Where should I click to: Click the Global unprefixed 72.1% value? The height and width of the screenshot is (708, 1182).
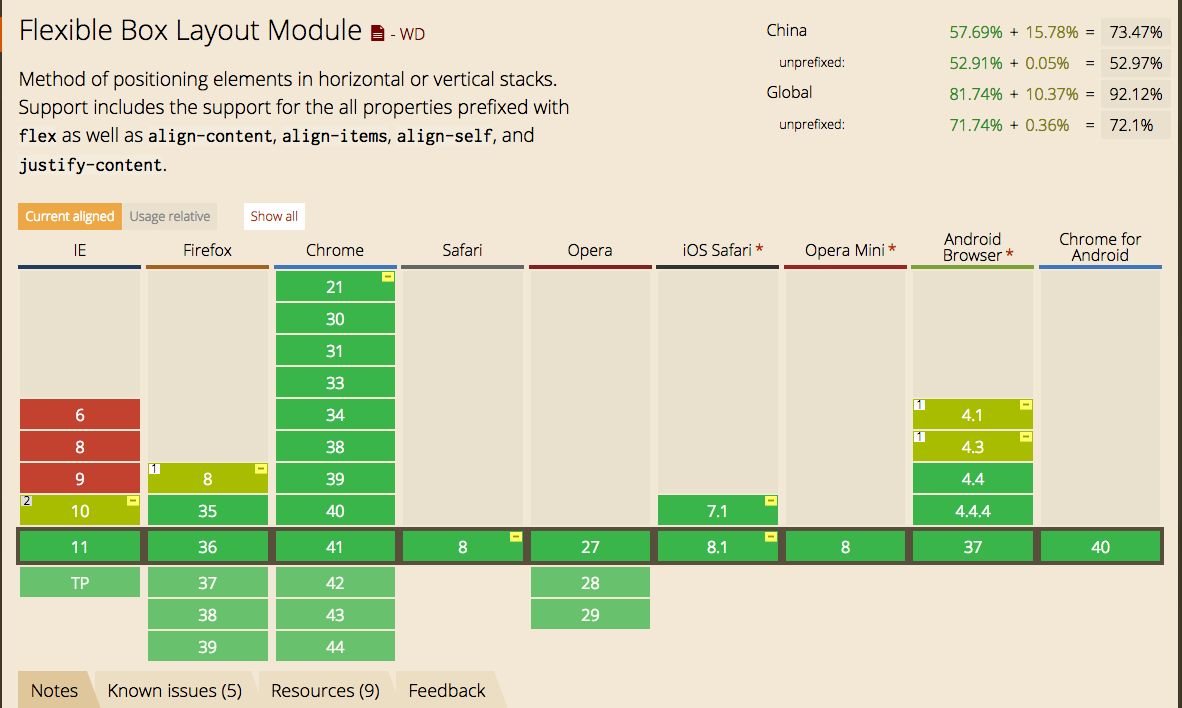click(1135, 124)
